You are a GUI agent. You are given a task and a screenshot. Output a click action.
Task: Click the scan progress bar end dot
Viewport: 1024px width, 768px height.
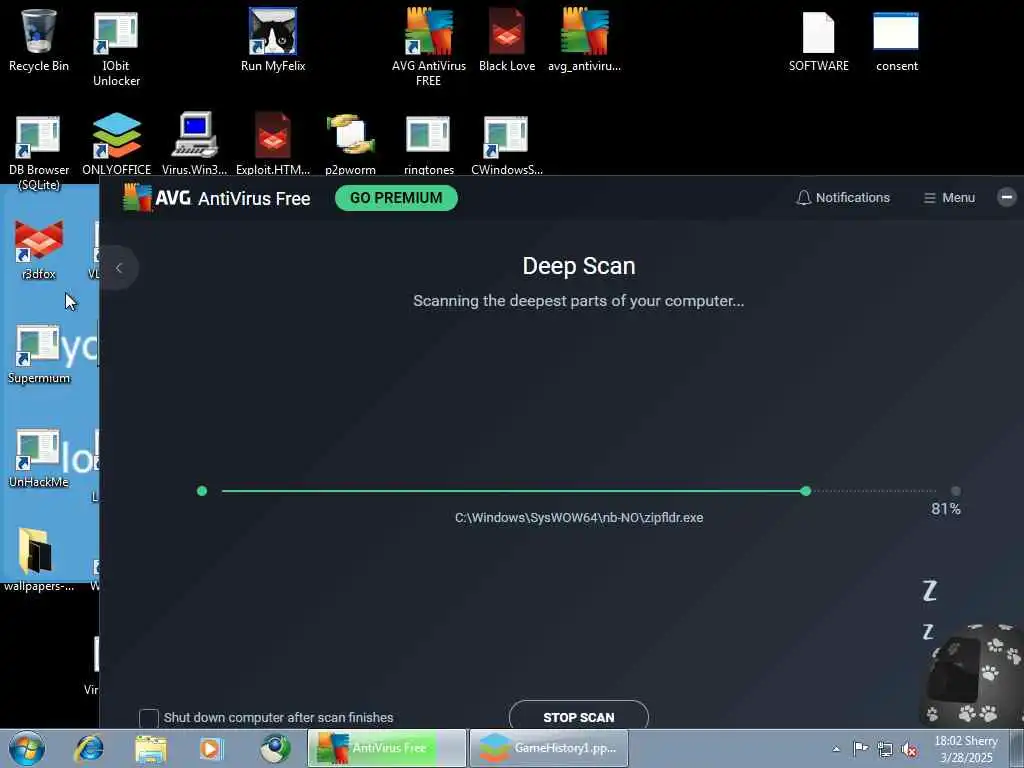[x=955, y=490]
